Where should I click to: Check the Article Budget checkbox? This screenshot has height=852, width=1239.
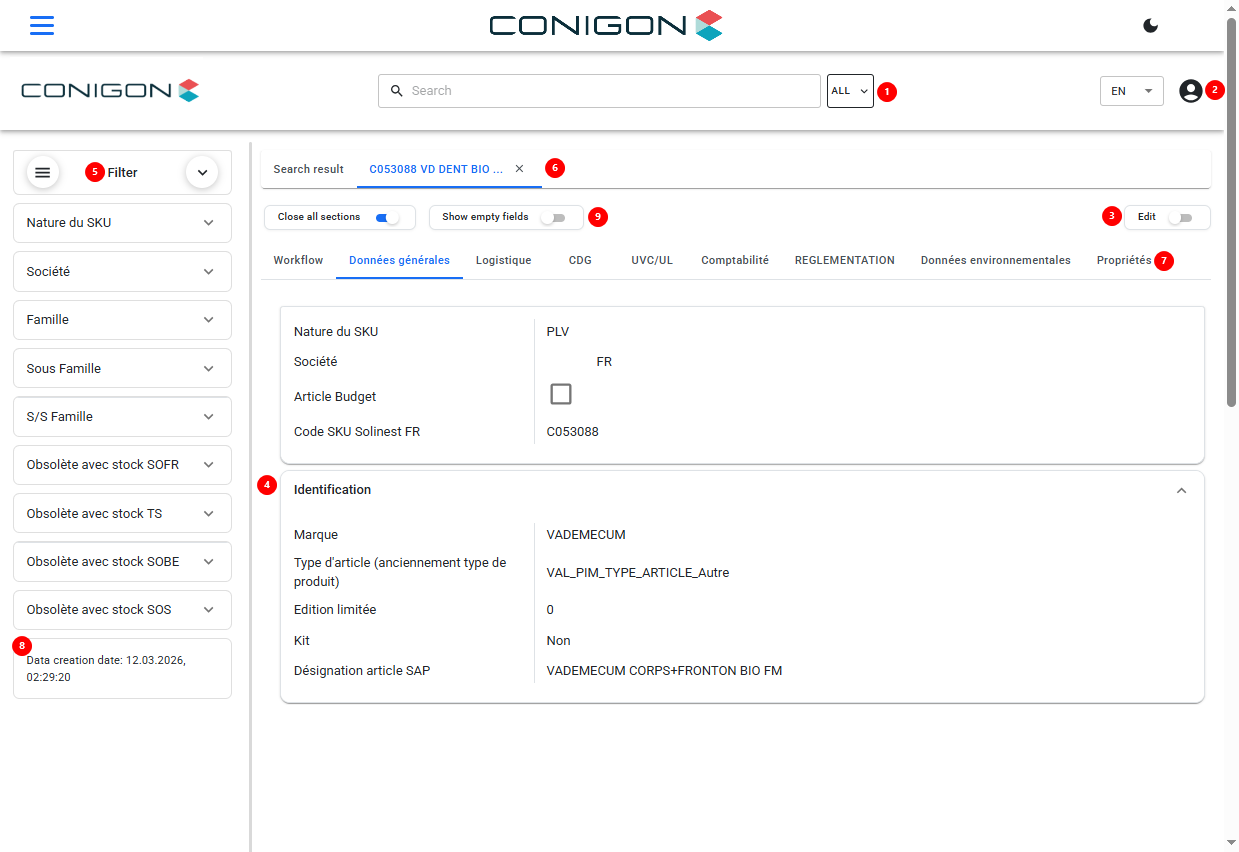click(561, 394)
